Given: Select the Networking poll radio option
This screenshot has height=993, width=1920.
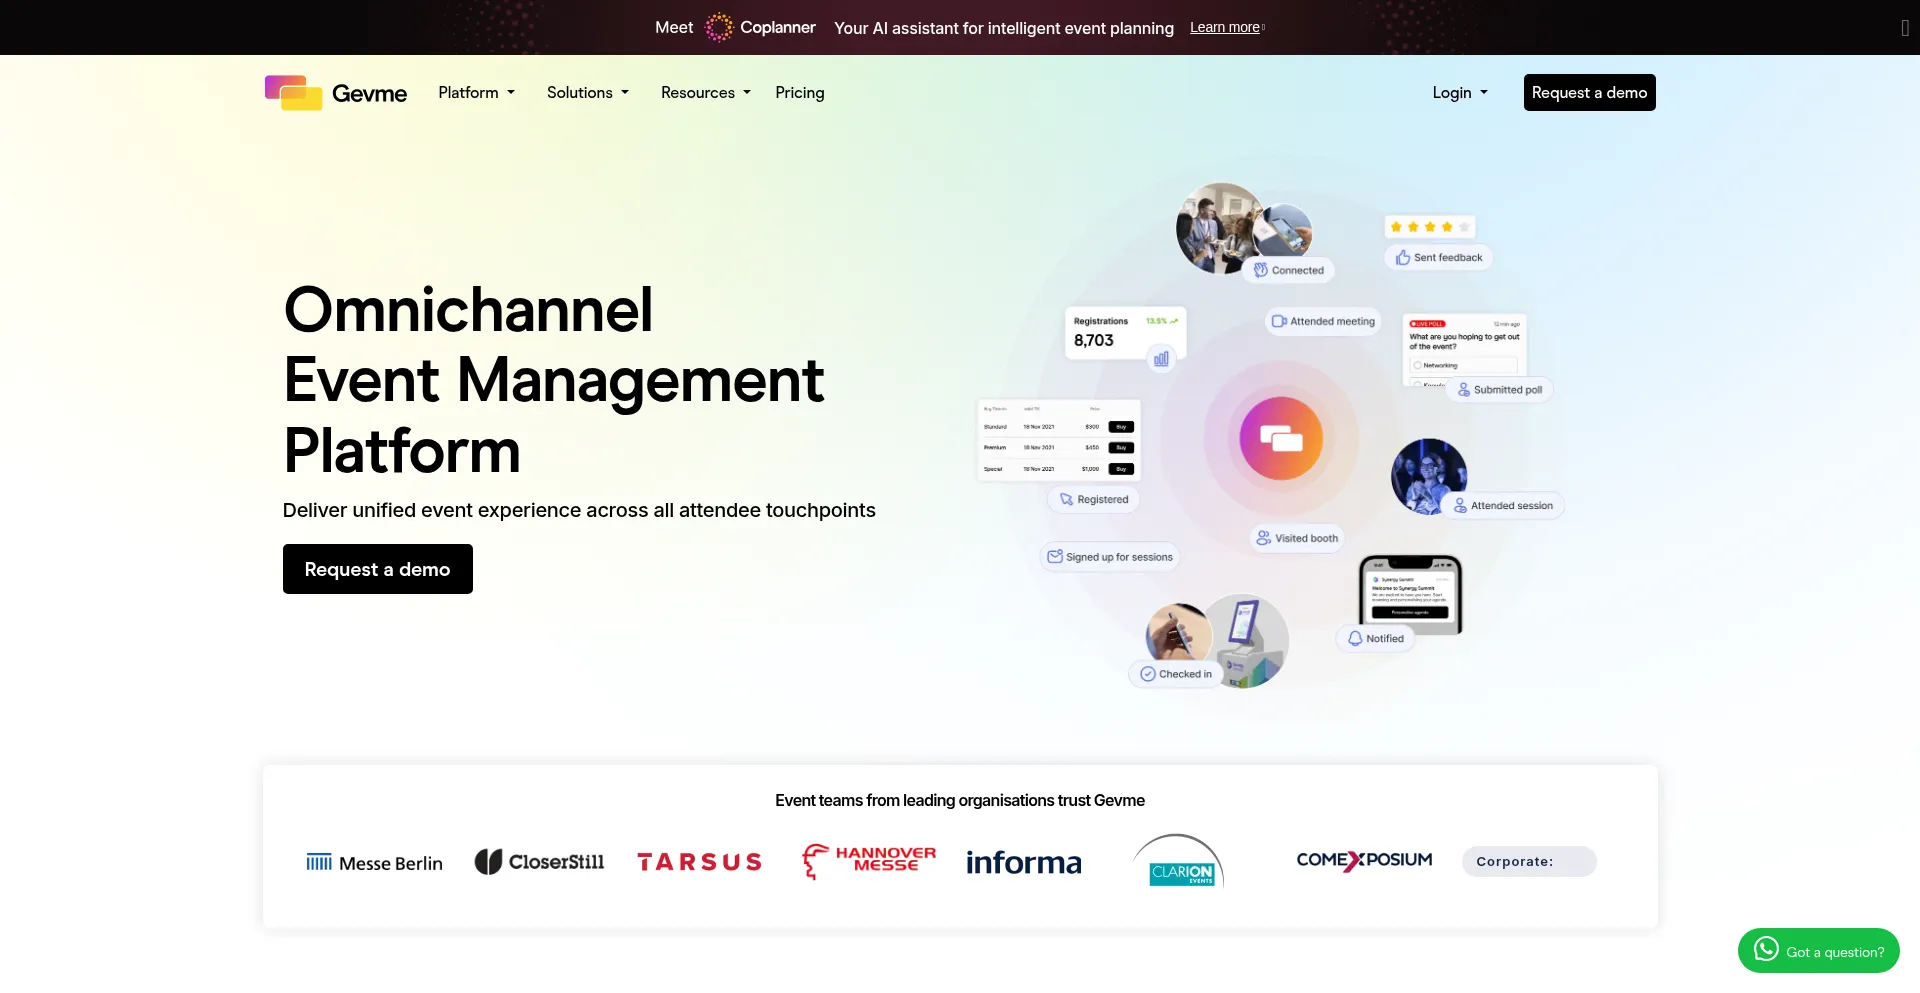Looking at the screenshot, I should click(1418, 366).
